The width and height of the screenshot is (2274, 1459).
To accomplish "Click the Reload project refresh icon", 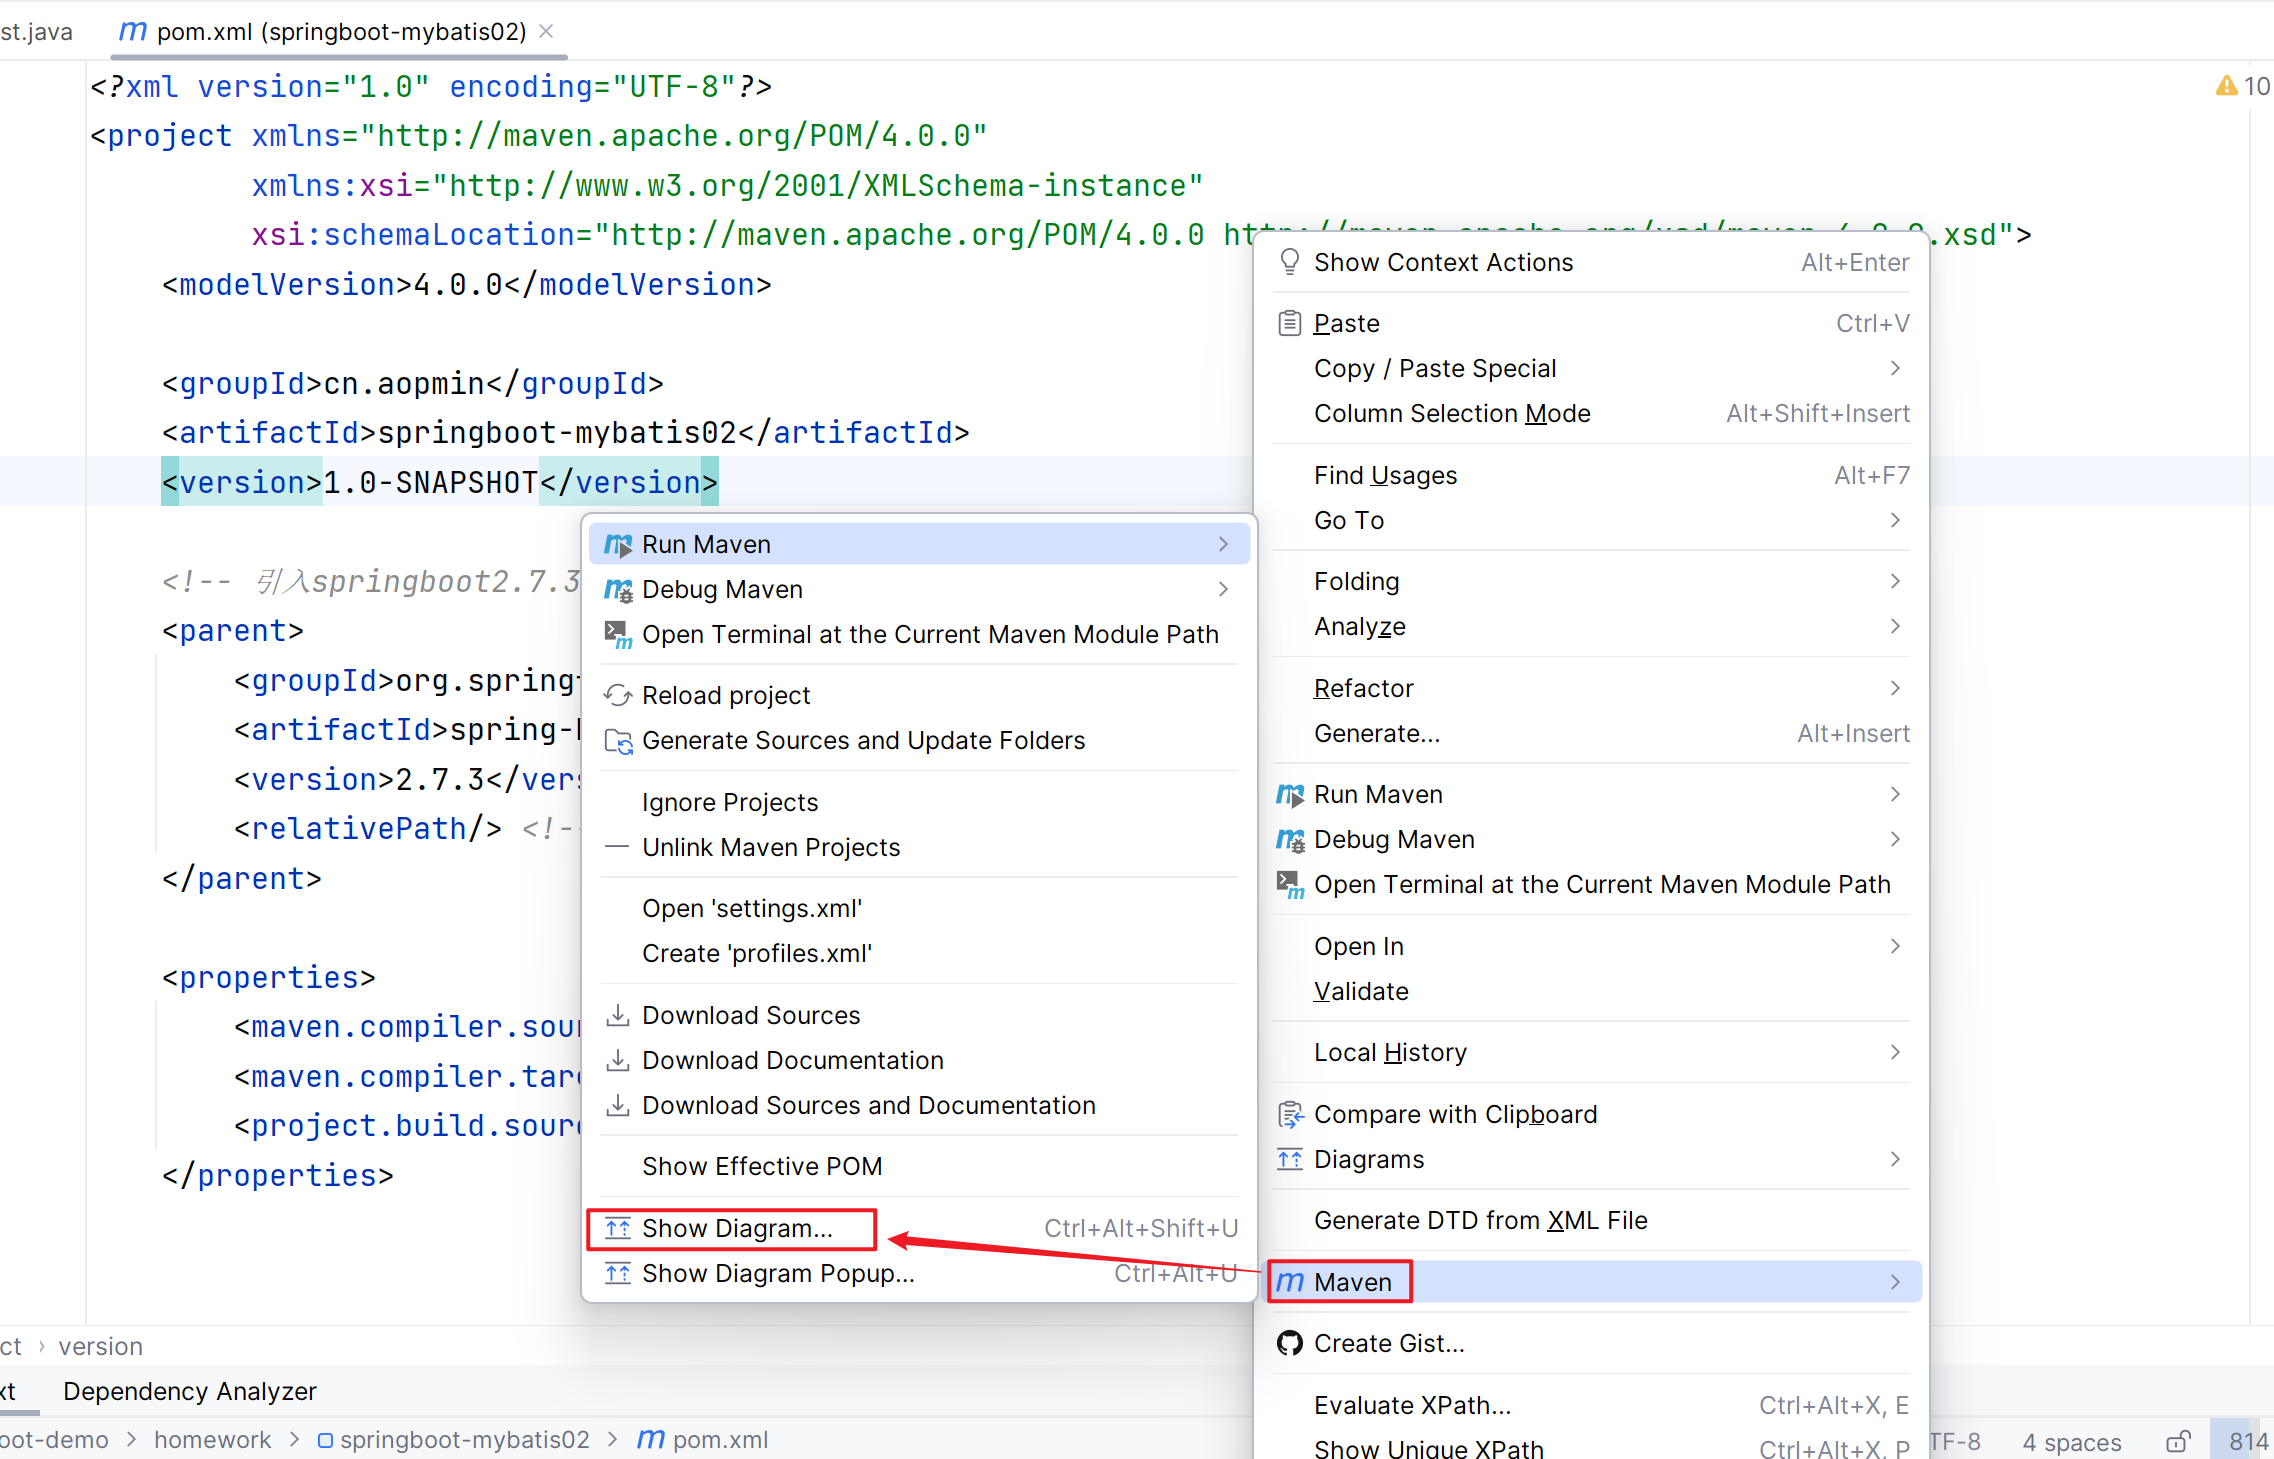I will pyautogui.click(x=618, y=696).
